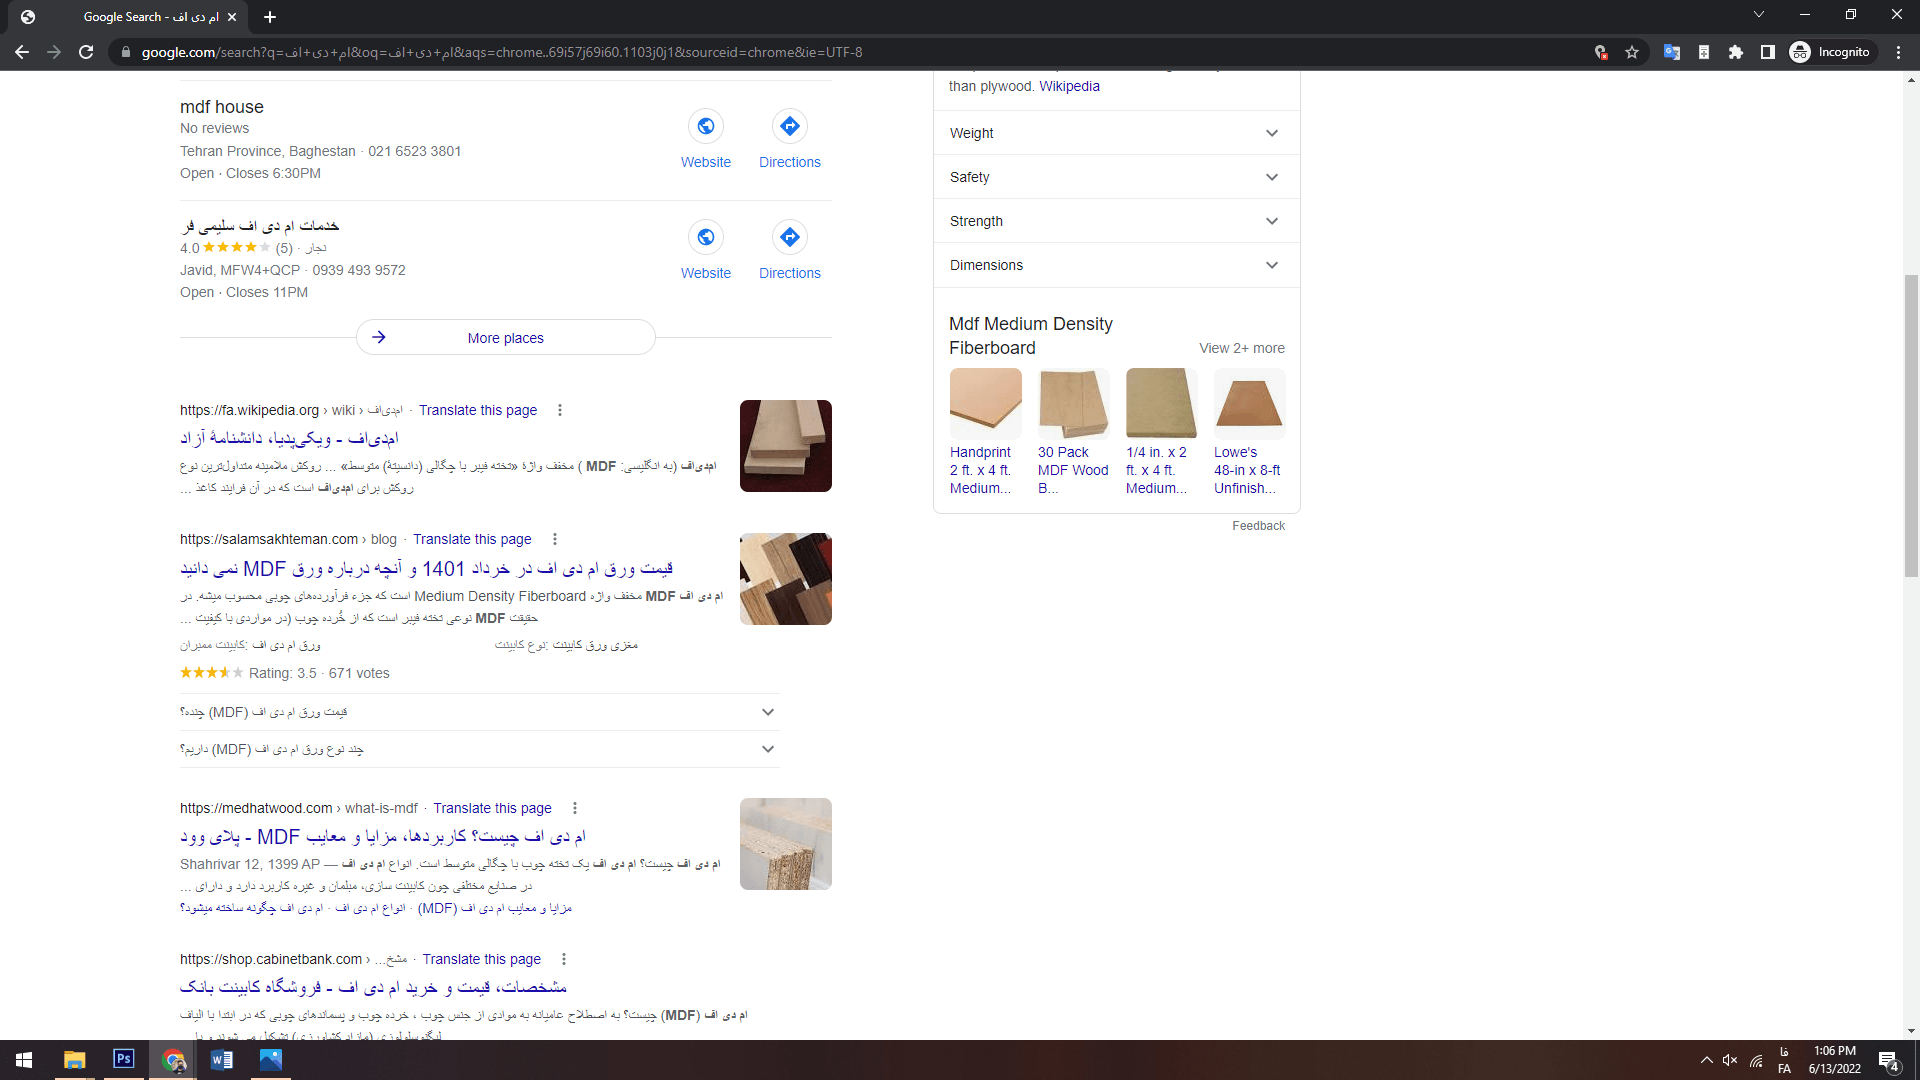Open the tab search dropdown arrow

coord(1759,15)
